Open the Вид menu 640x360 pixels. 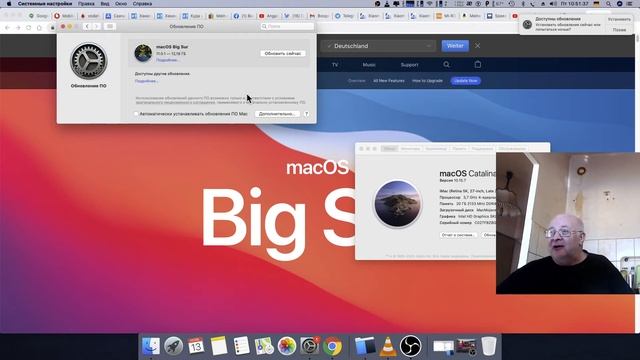tap(105, 4)
